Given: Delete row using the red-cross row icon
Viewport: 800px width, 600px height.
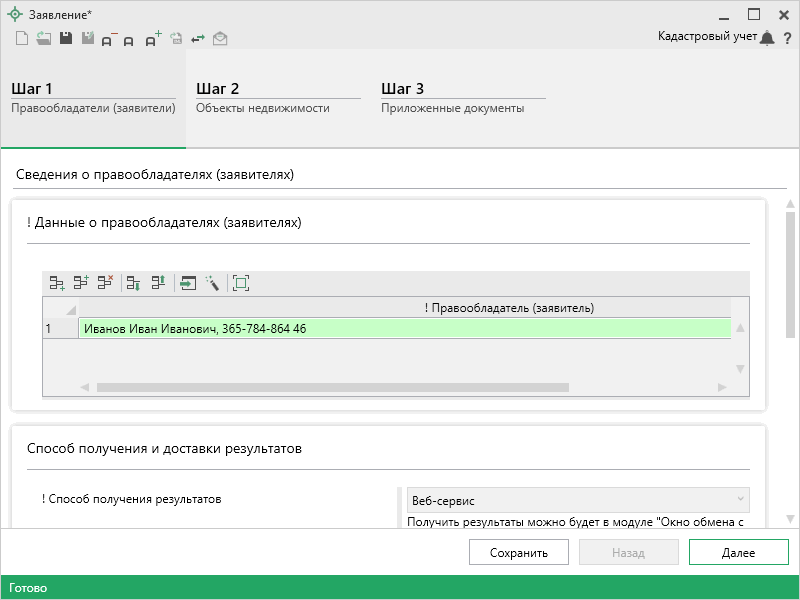Looking at the screenshot, I should point(104,283).
